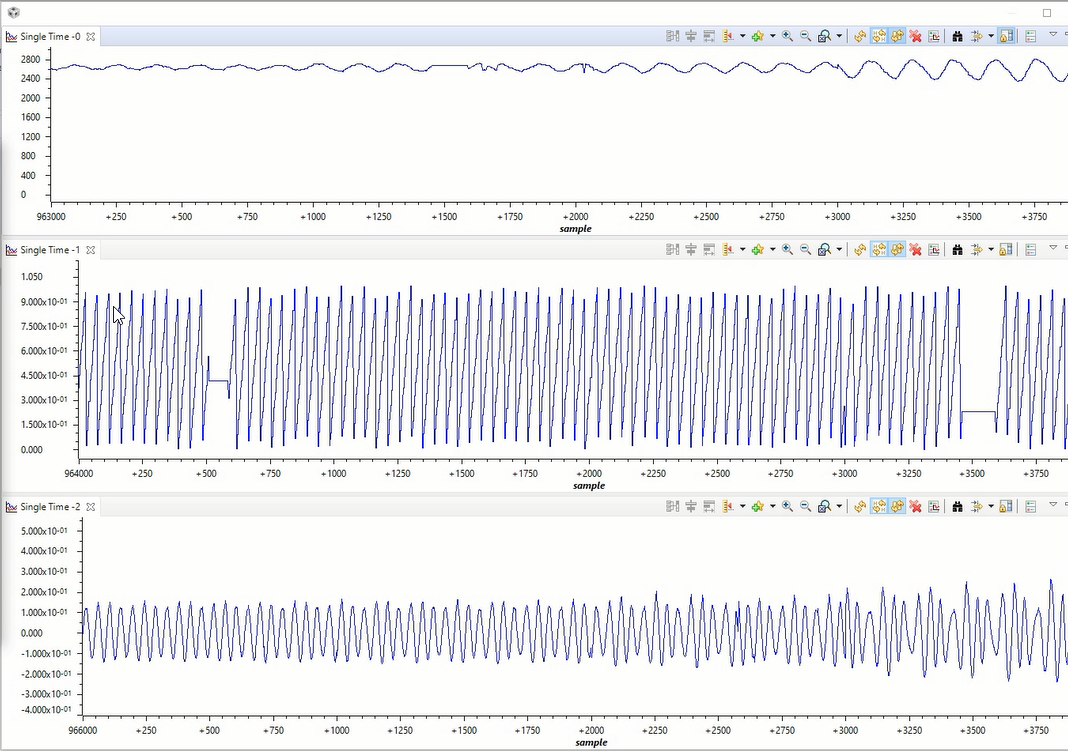Toggle the lock/pin button in Single Time -2
Image resolution: width=1068 pixels, height=751 pixels.
(1006, 507)
